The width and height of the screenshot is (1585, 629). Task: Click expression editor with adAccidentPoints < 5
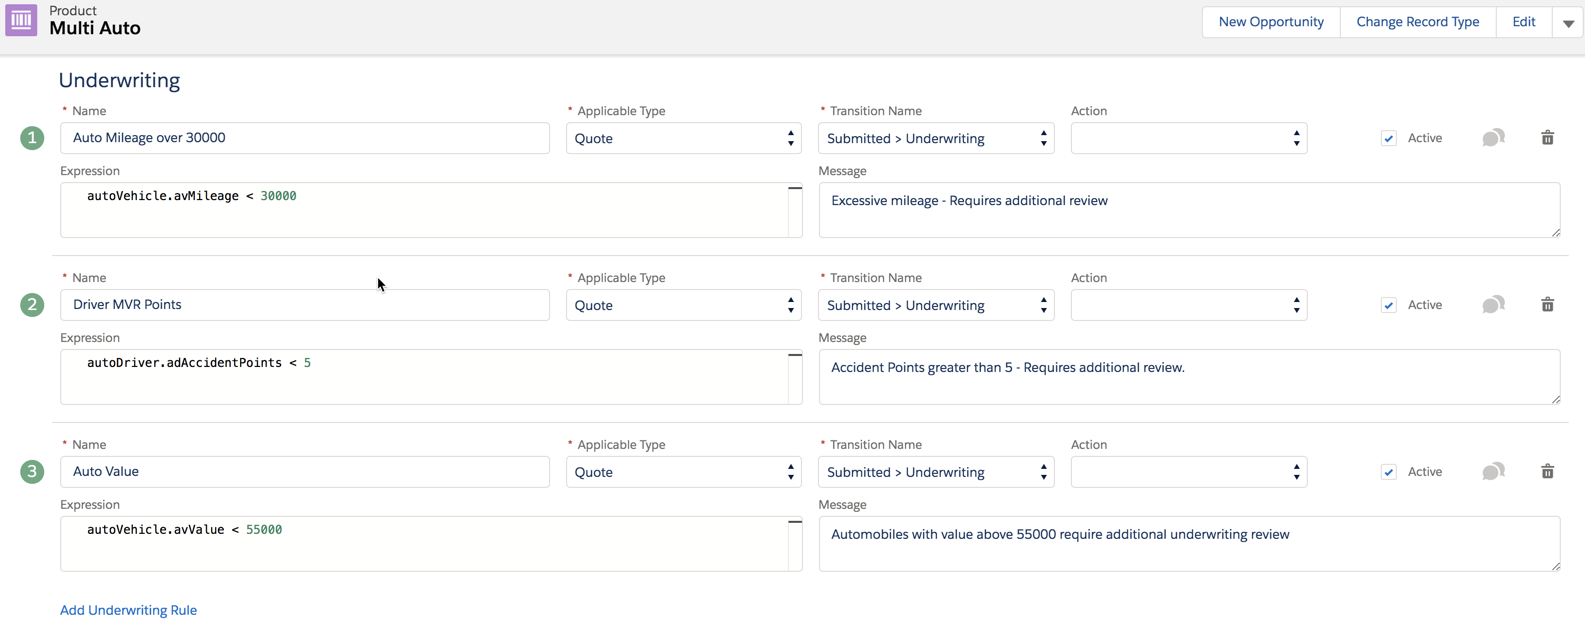tap(431, 377)
